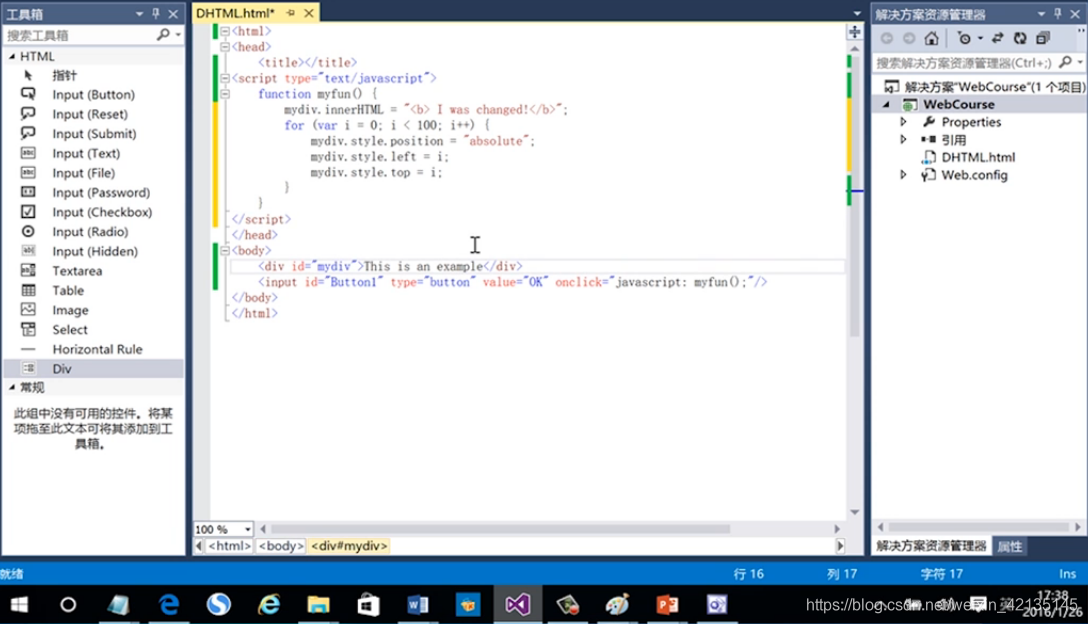This screenshot has height=624, width=1088.
Task: Click the Forward arrow in Solution Explorer
Action: [x=908, y=38]
